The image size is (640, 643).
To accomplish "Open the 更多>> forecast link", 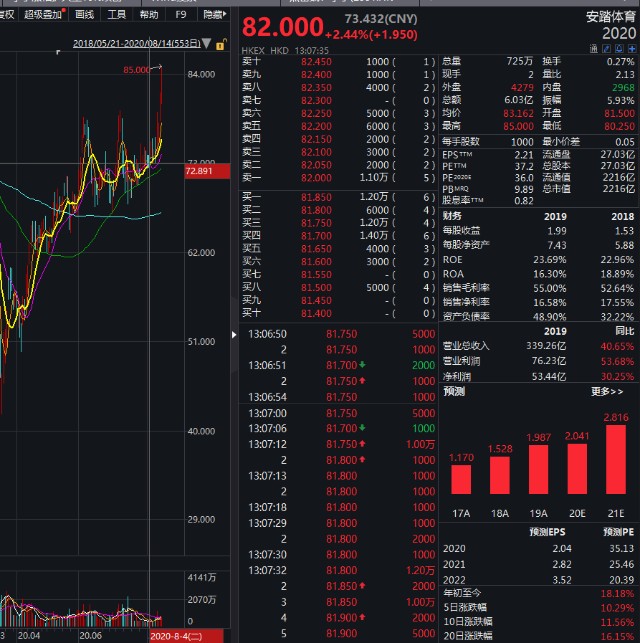I will 607,392.
